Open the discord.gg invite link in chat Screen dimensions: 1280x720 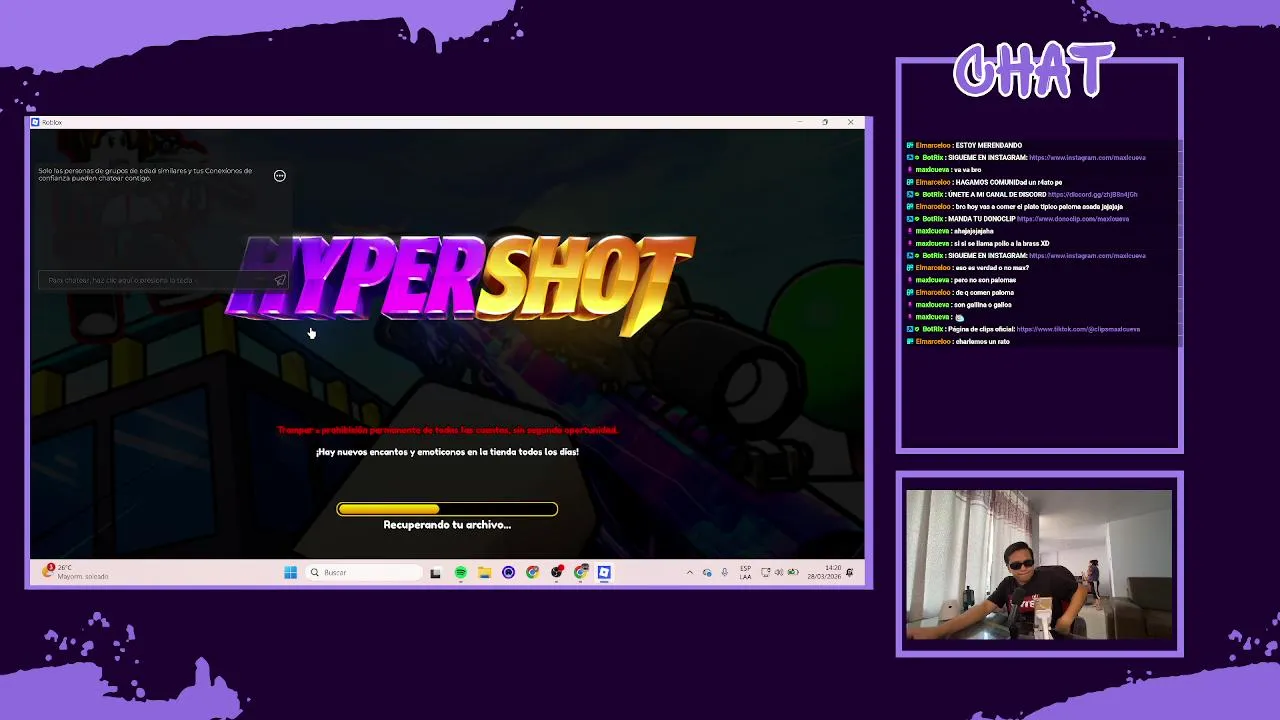pyautogui.click(x=1093, y=195)
